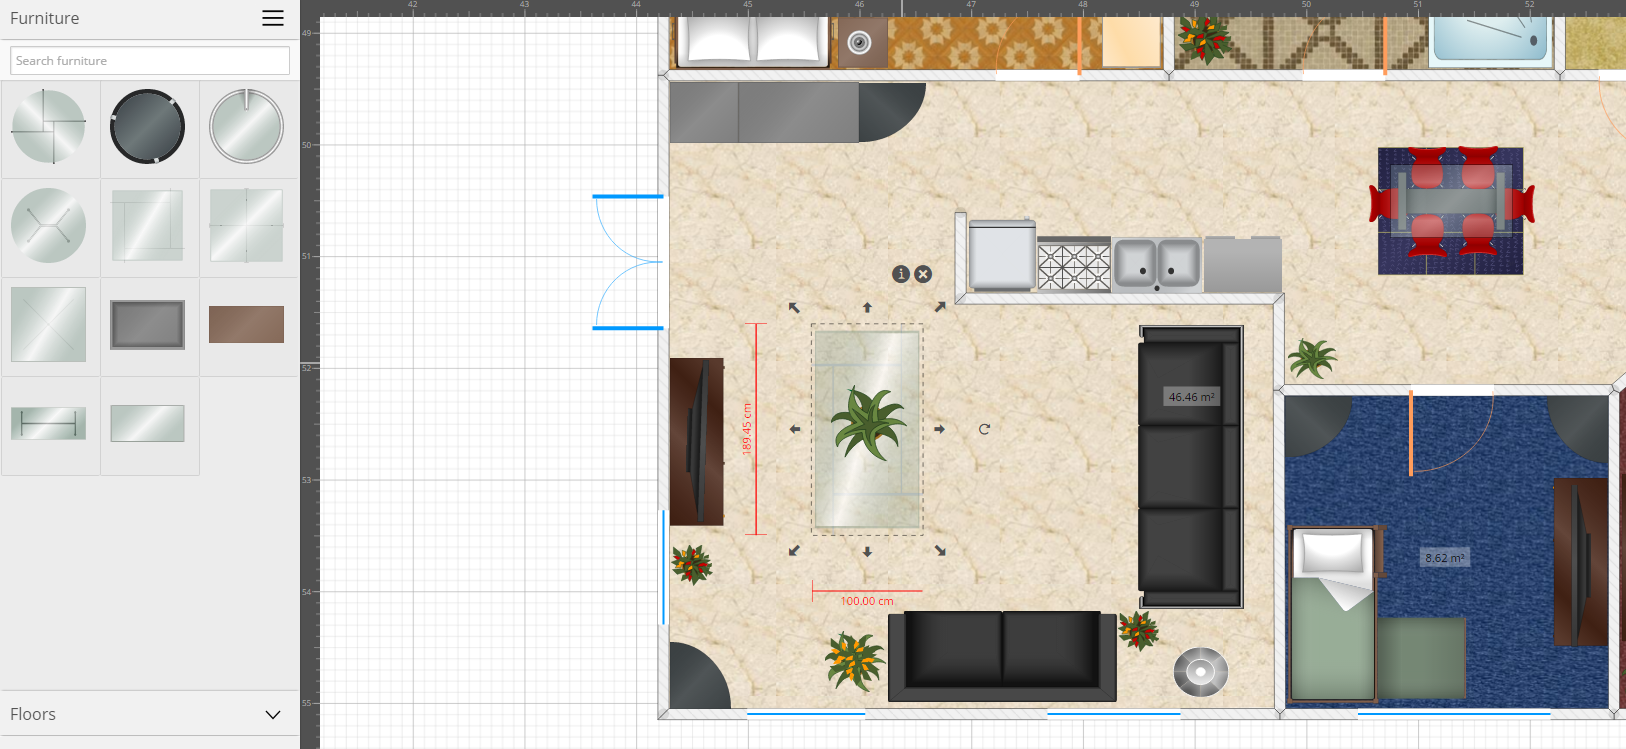Click the Furniture panel title

click(45, 18)
